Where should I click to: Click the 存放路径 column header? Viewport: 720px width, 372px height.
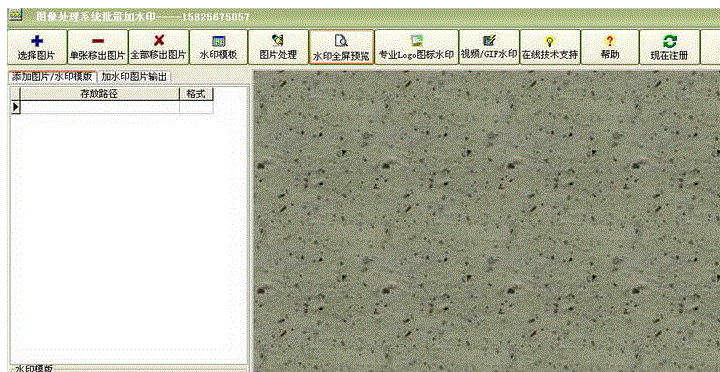pyautogui.click(x=100, y=94)
